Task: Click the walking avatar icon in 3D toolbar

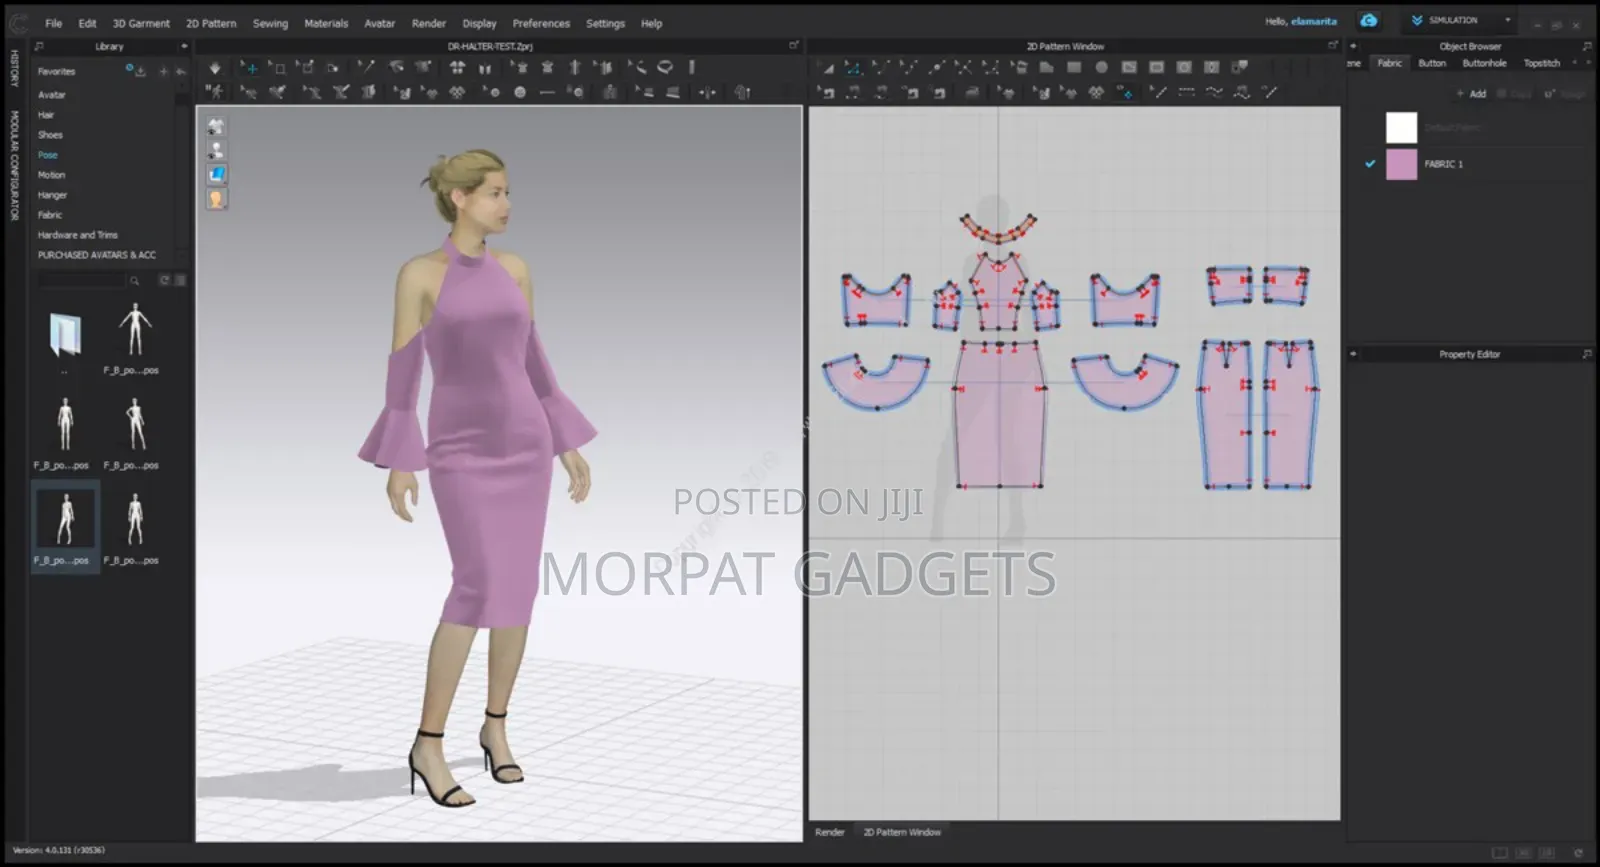Action: 214,93
